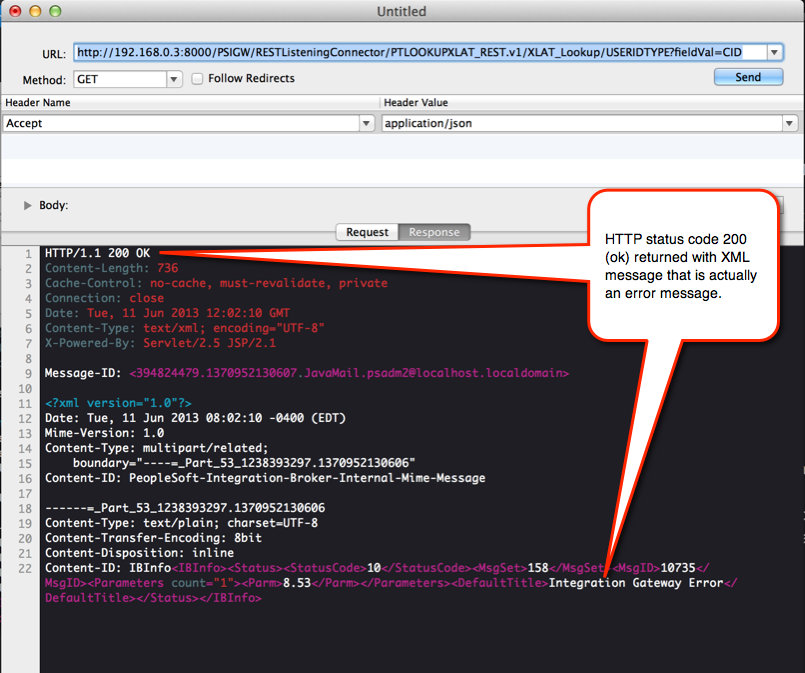Click the Date: Tue, 11 Jun 2013 12:02:10 GMT line
This screenshot has height=673, width=805.
coord(167,313)
